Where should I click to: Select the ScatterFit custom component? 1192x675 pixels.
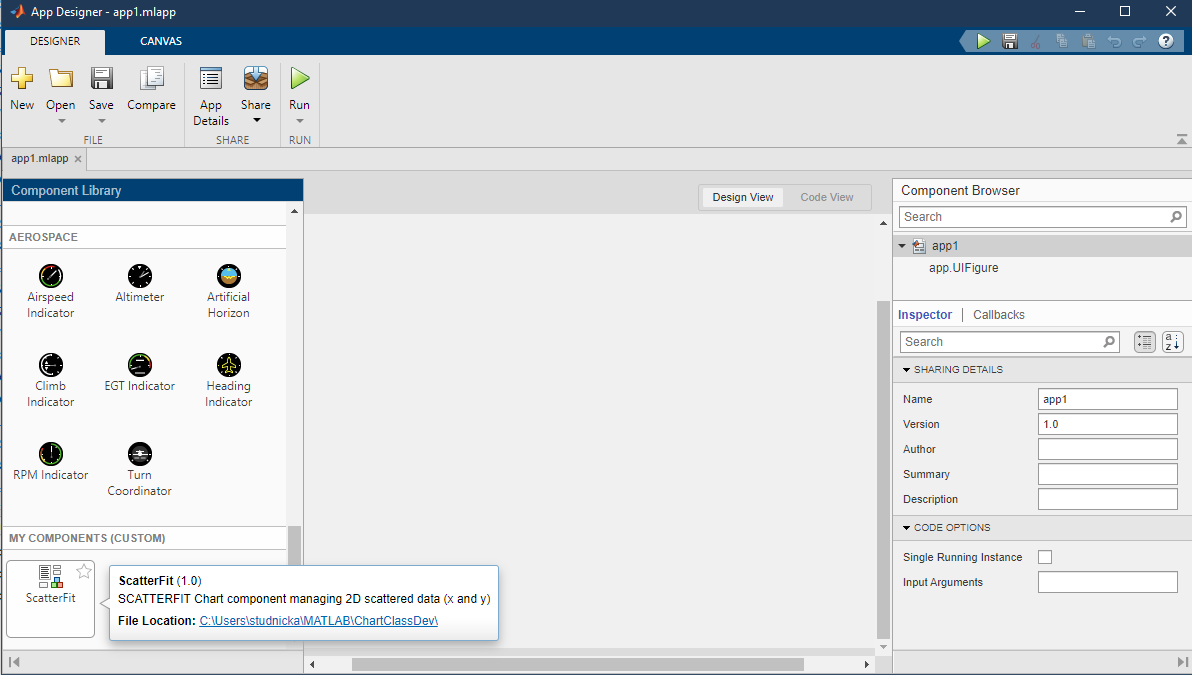coord(50,599)
